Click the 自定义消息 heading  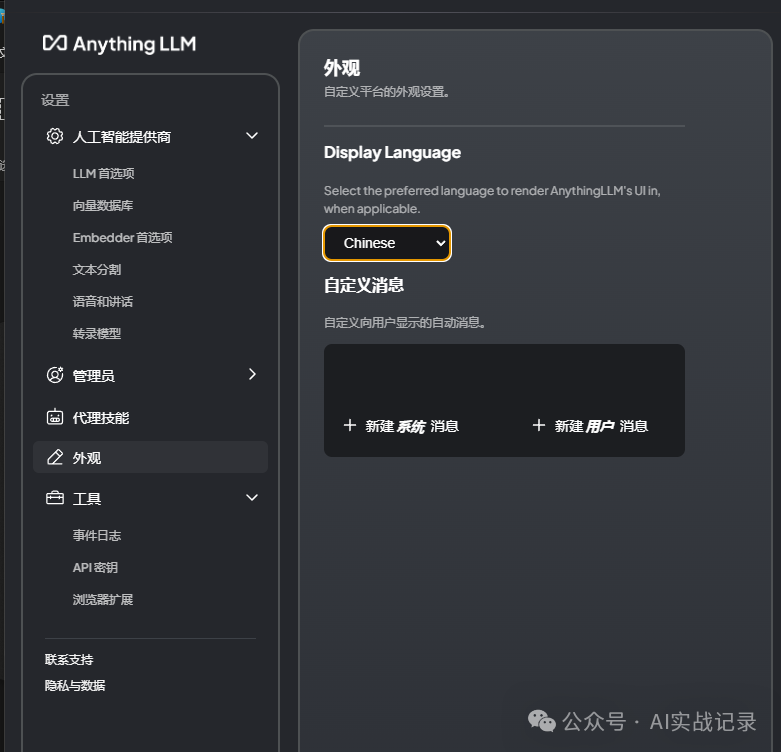pyautogui.click(x=364, y=285)
